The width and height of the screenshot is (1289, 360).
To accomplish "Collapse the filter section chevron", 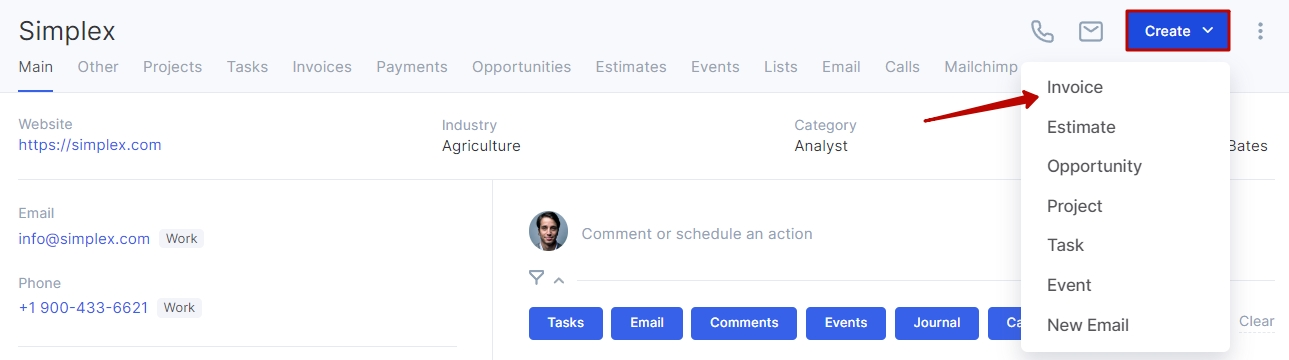I will point(558,280).
